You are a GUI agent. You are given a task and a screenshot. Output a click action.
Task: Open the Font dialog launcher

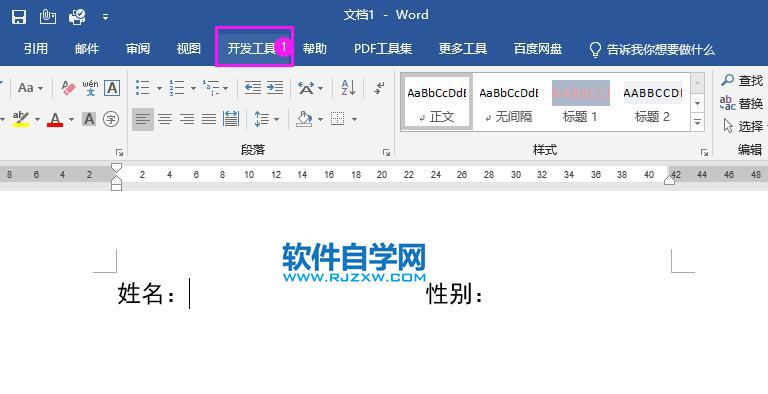(x=119, y=152)
